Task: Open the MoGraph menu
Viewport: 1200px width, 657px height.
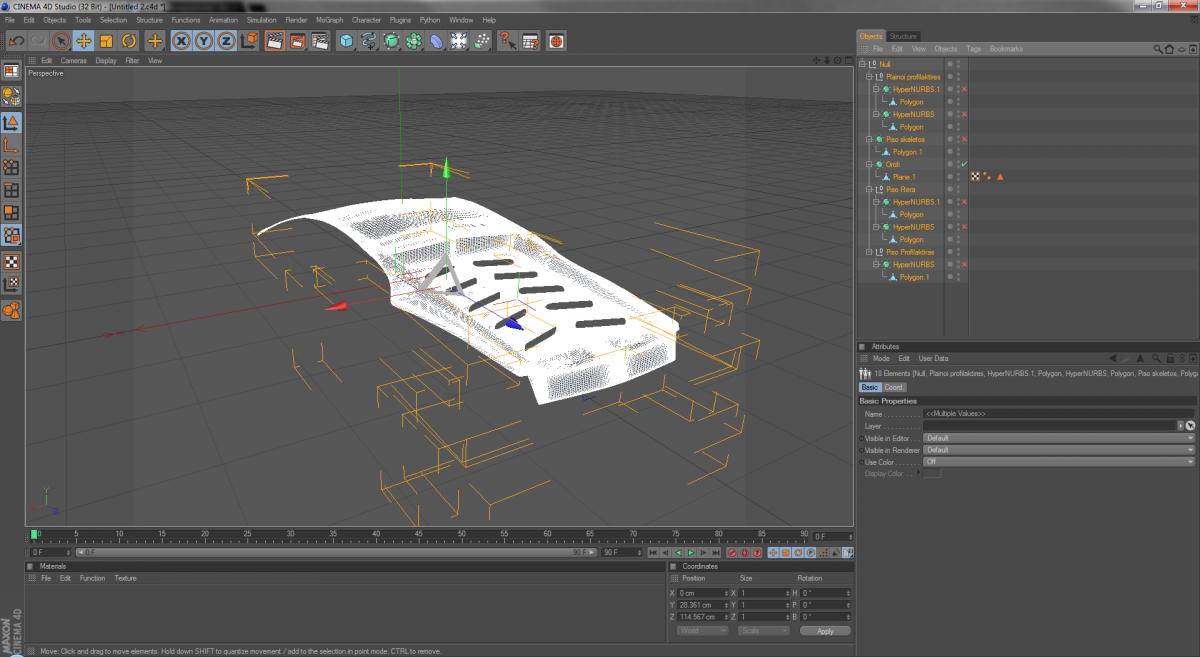Action: tap(329, 20)
